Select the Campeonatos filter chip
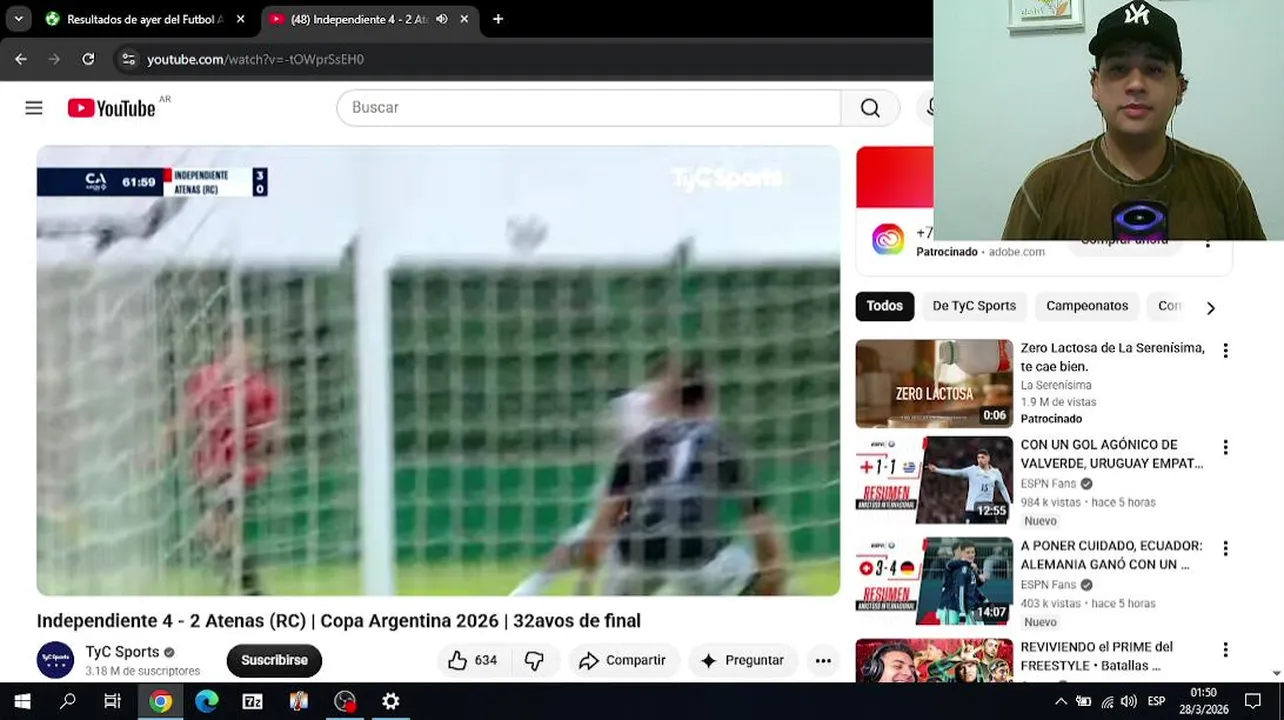The image size is (1284, 720). click(x=1087, y=306)
